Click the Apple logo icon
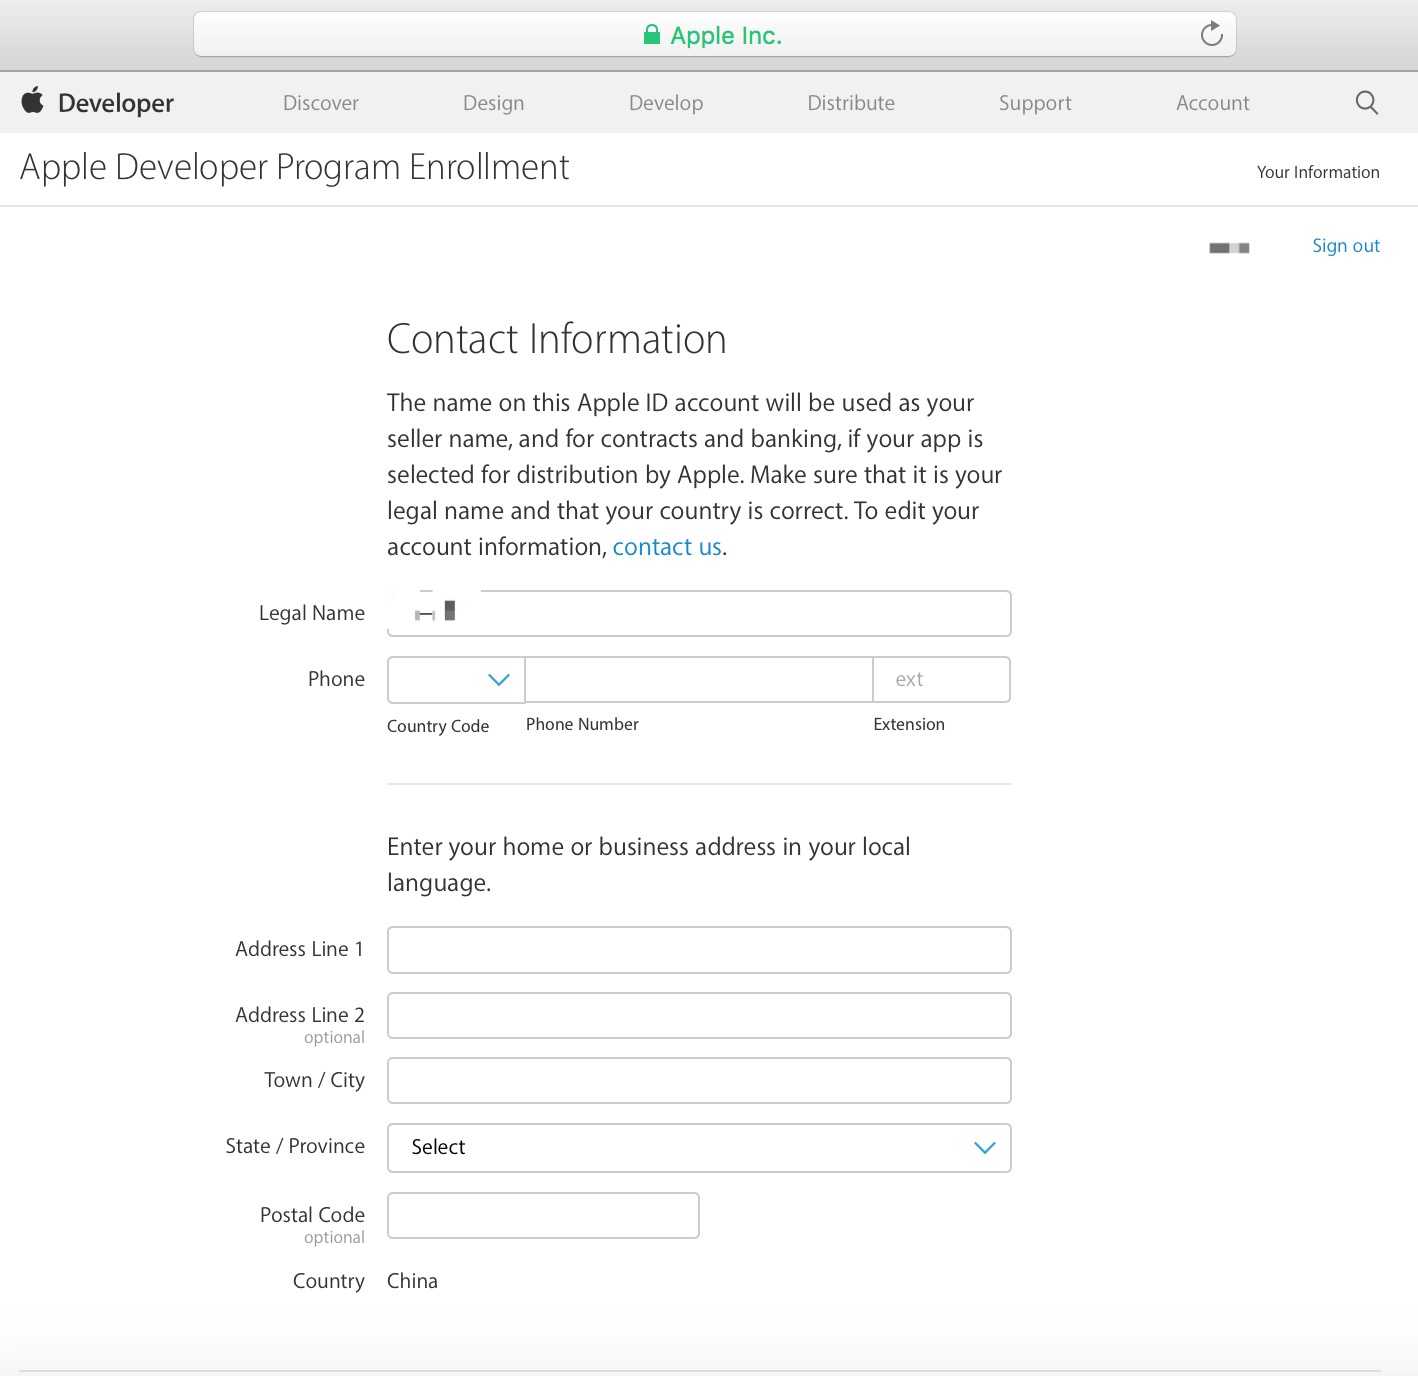Viewport: 1418px width, 1376px height. pos(33,100)
